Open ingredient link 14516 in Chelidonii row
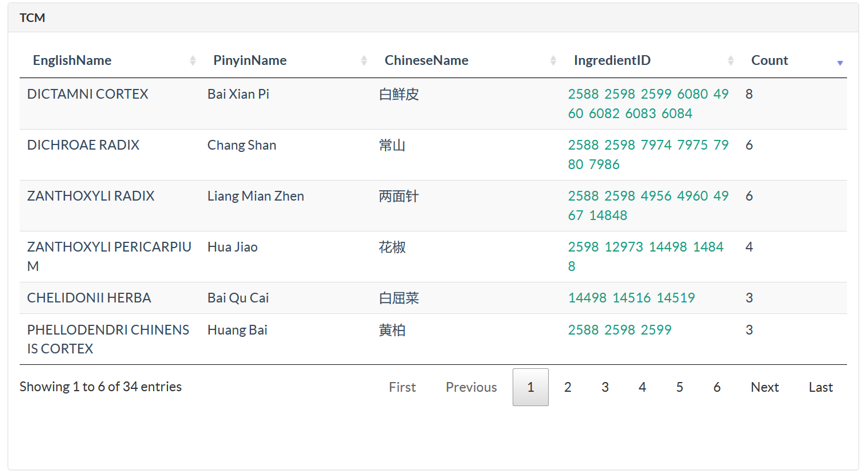The height and width of the screenshot is (474, 864). click(x=631, y=298)
